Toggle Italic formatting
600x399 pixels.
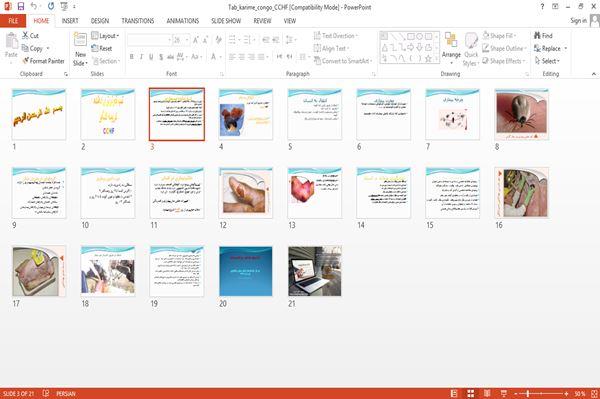(x=141, y=57)
